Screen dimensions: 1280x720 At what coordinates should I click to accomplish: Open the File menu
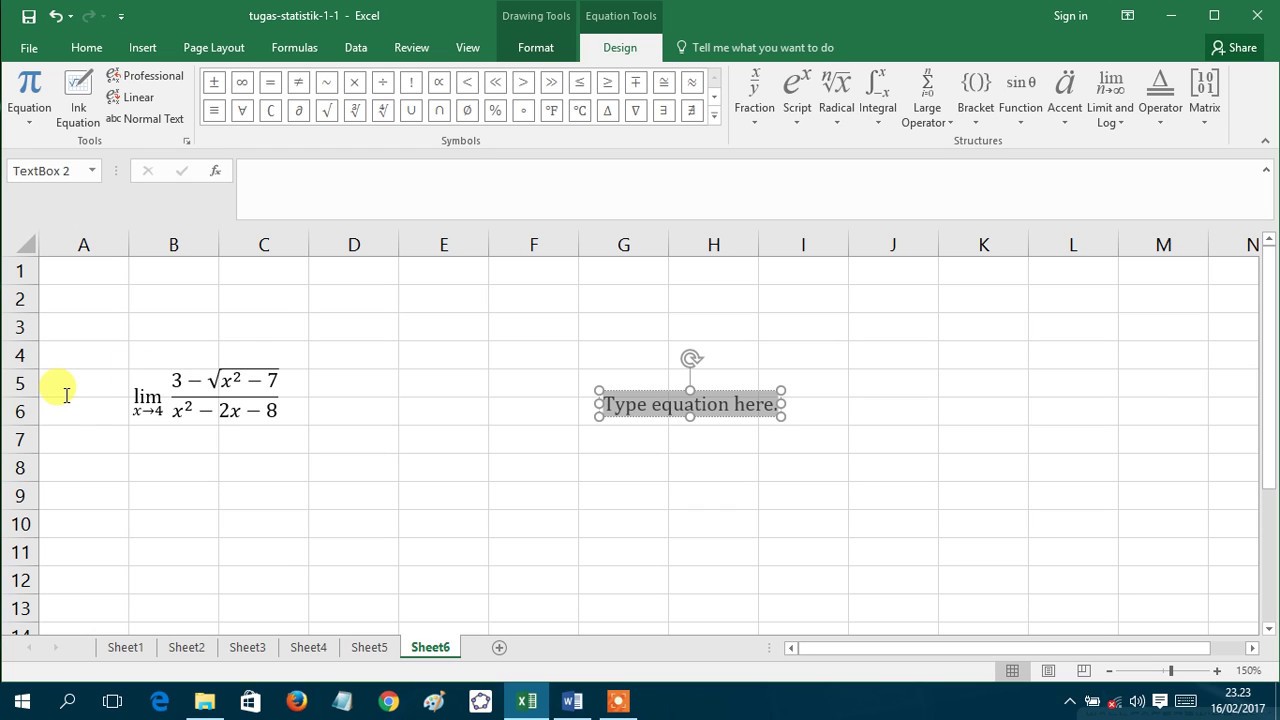point(29,48)
